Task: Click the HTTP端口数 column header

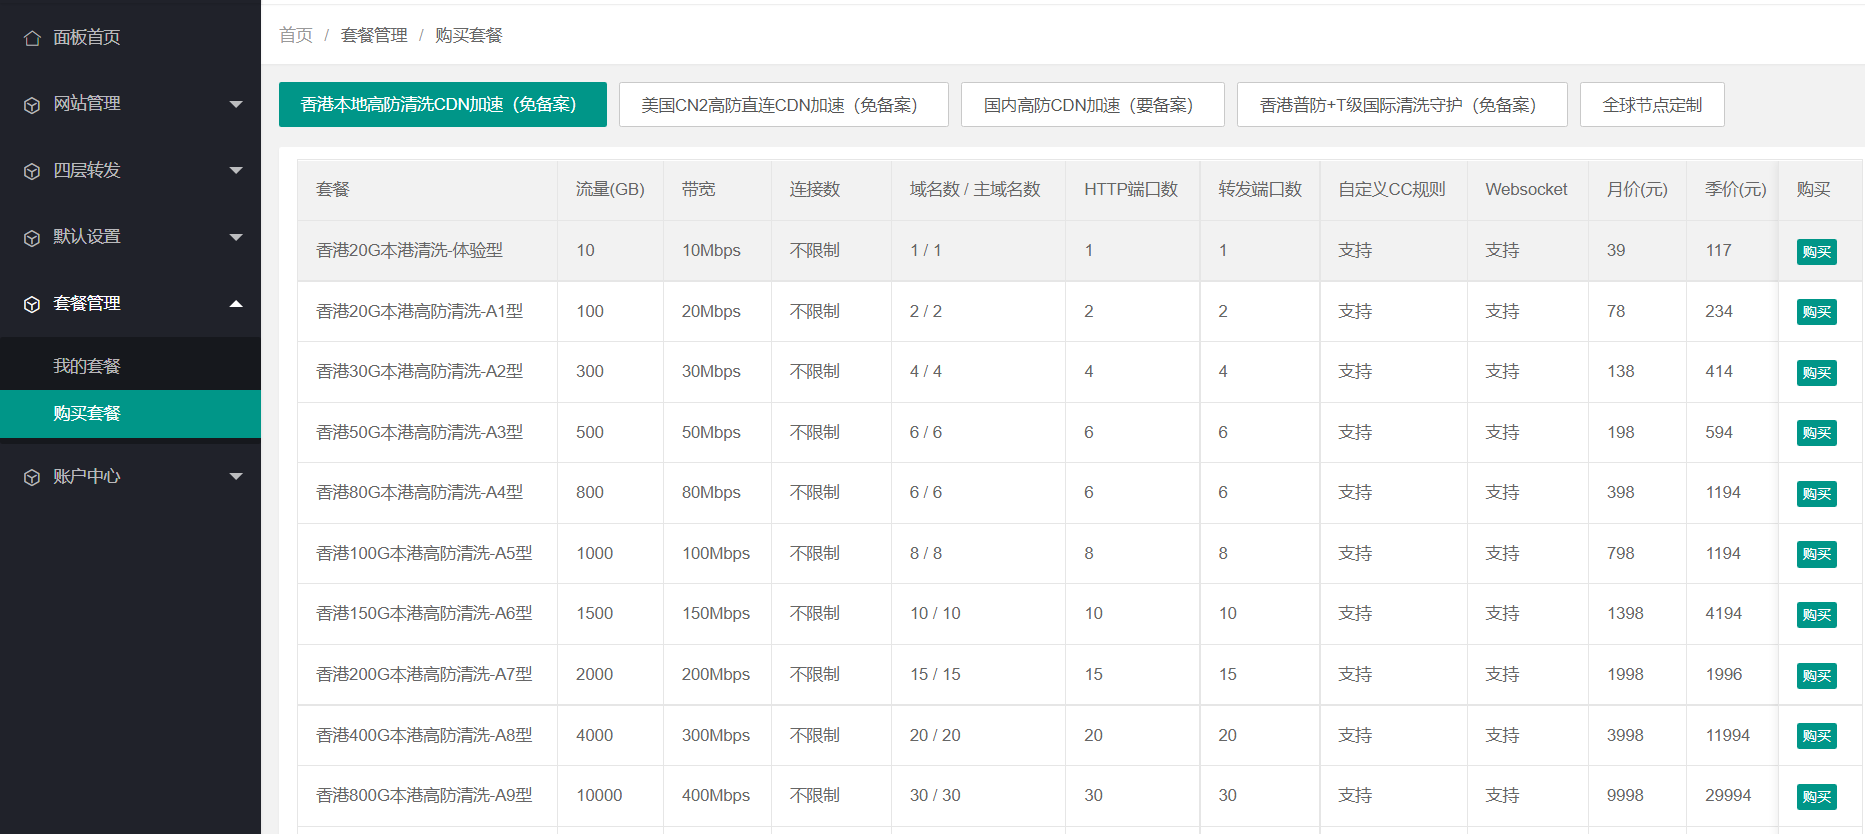Action: coord(1131,189)
